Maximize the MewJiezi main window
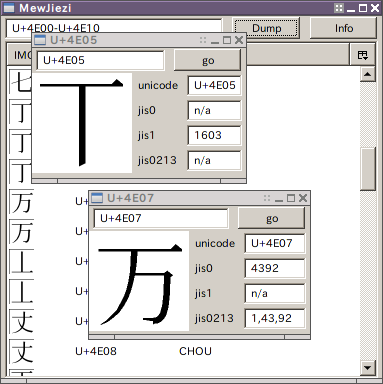The height and width of the screenshot is (384, 383). pyautogui.click(x=363, y=8)
